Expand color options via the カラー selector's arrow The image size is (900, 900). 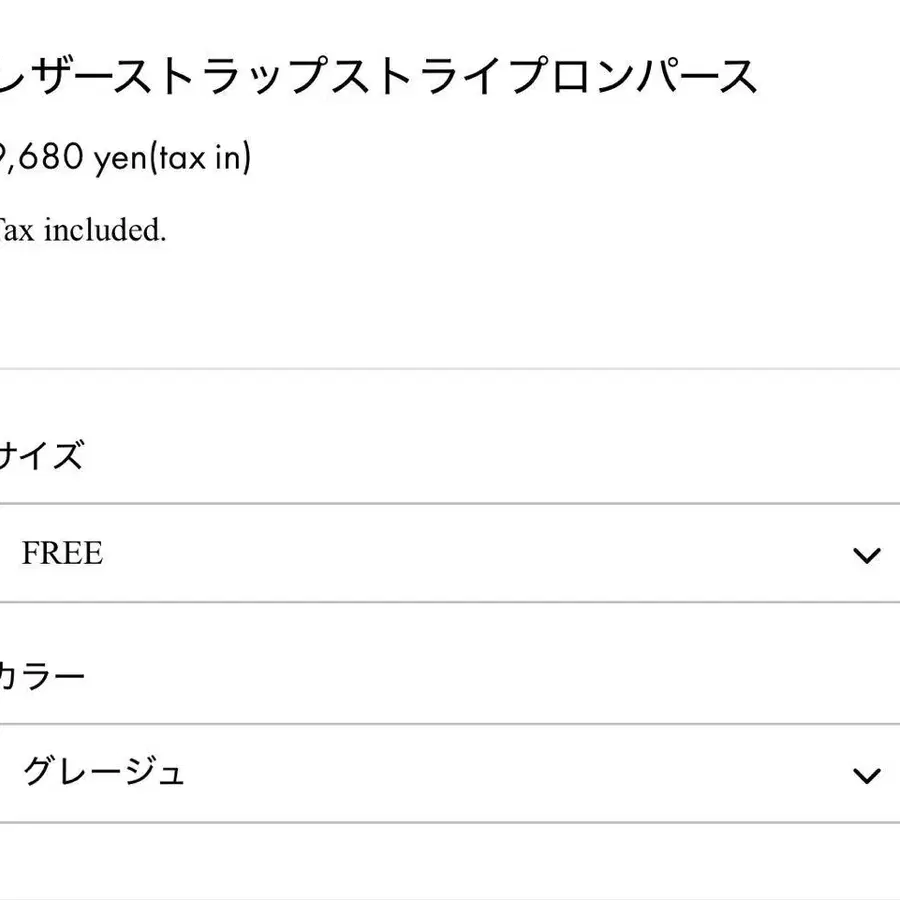866,775
